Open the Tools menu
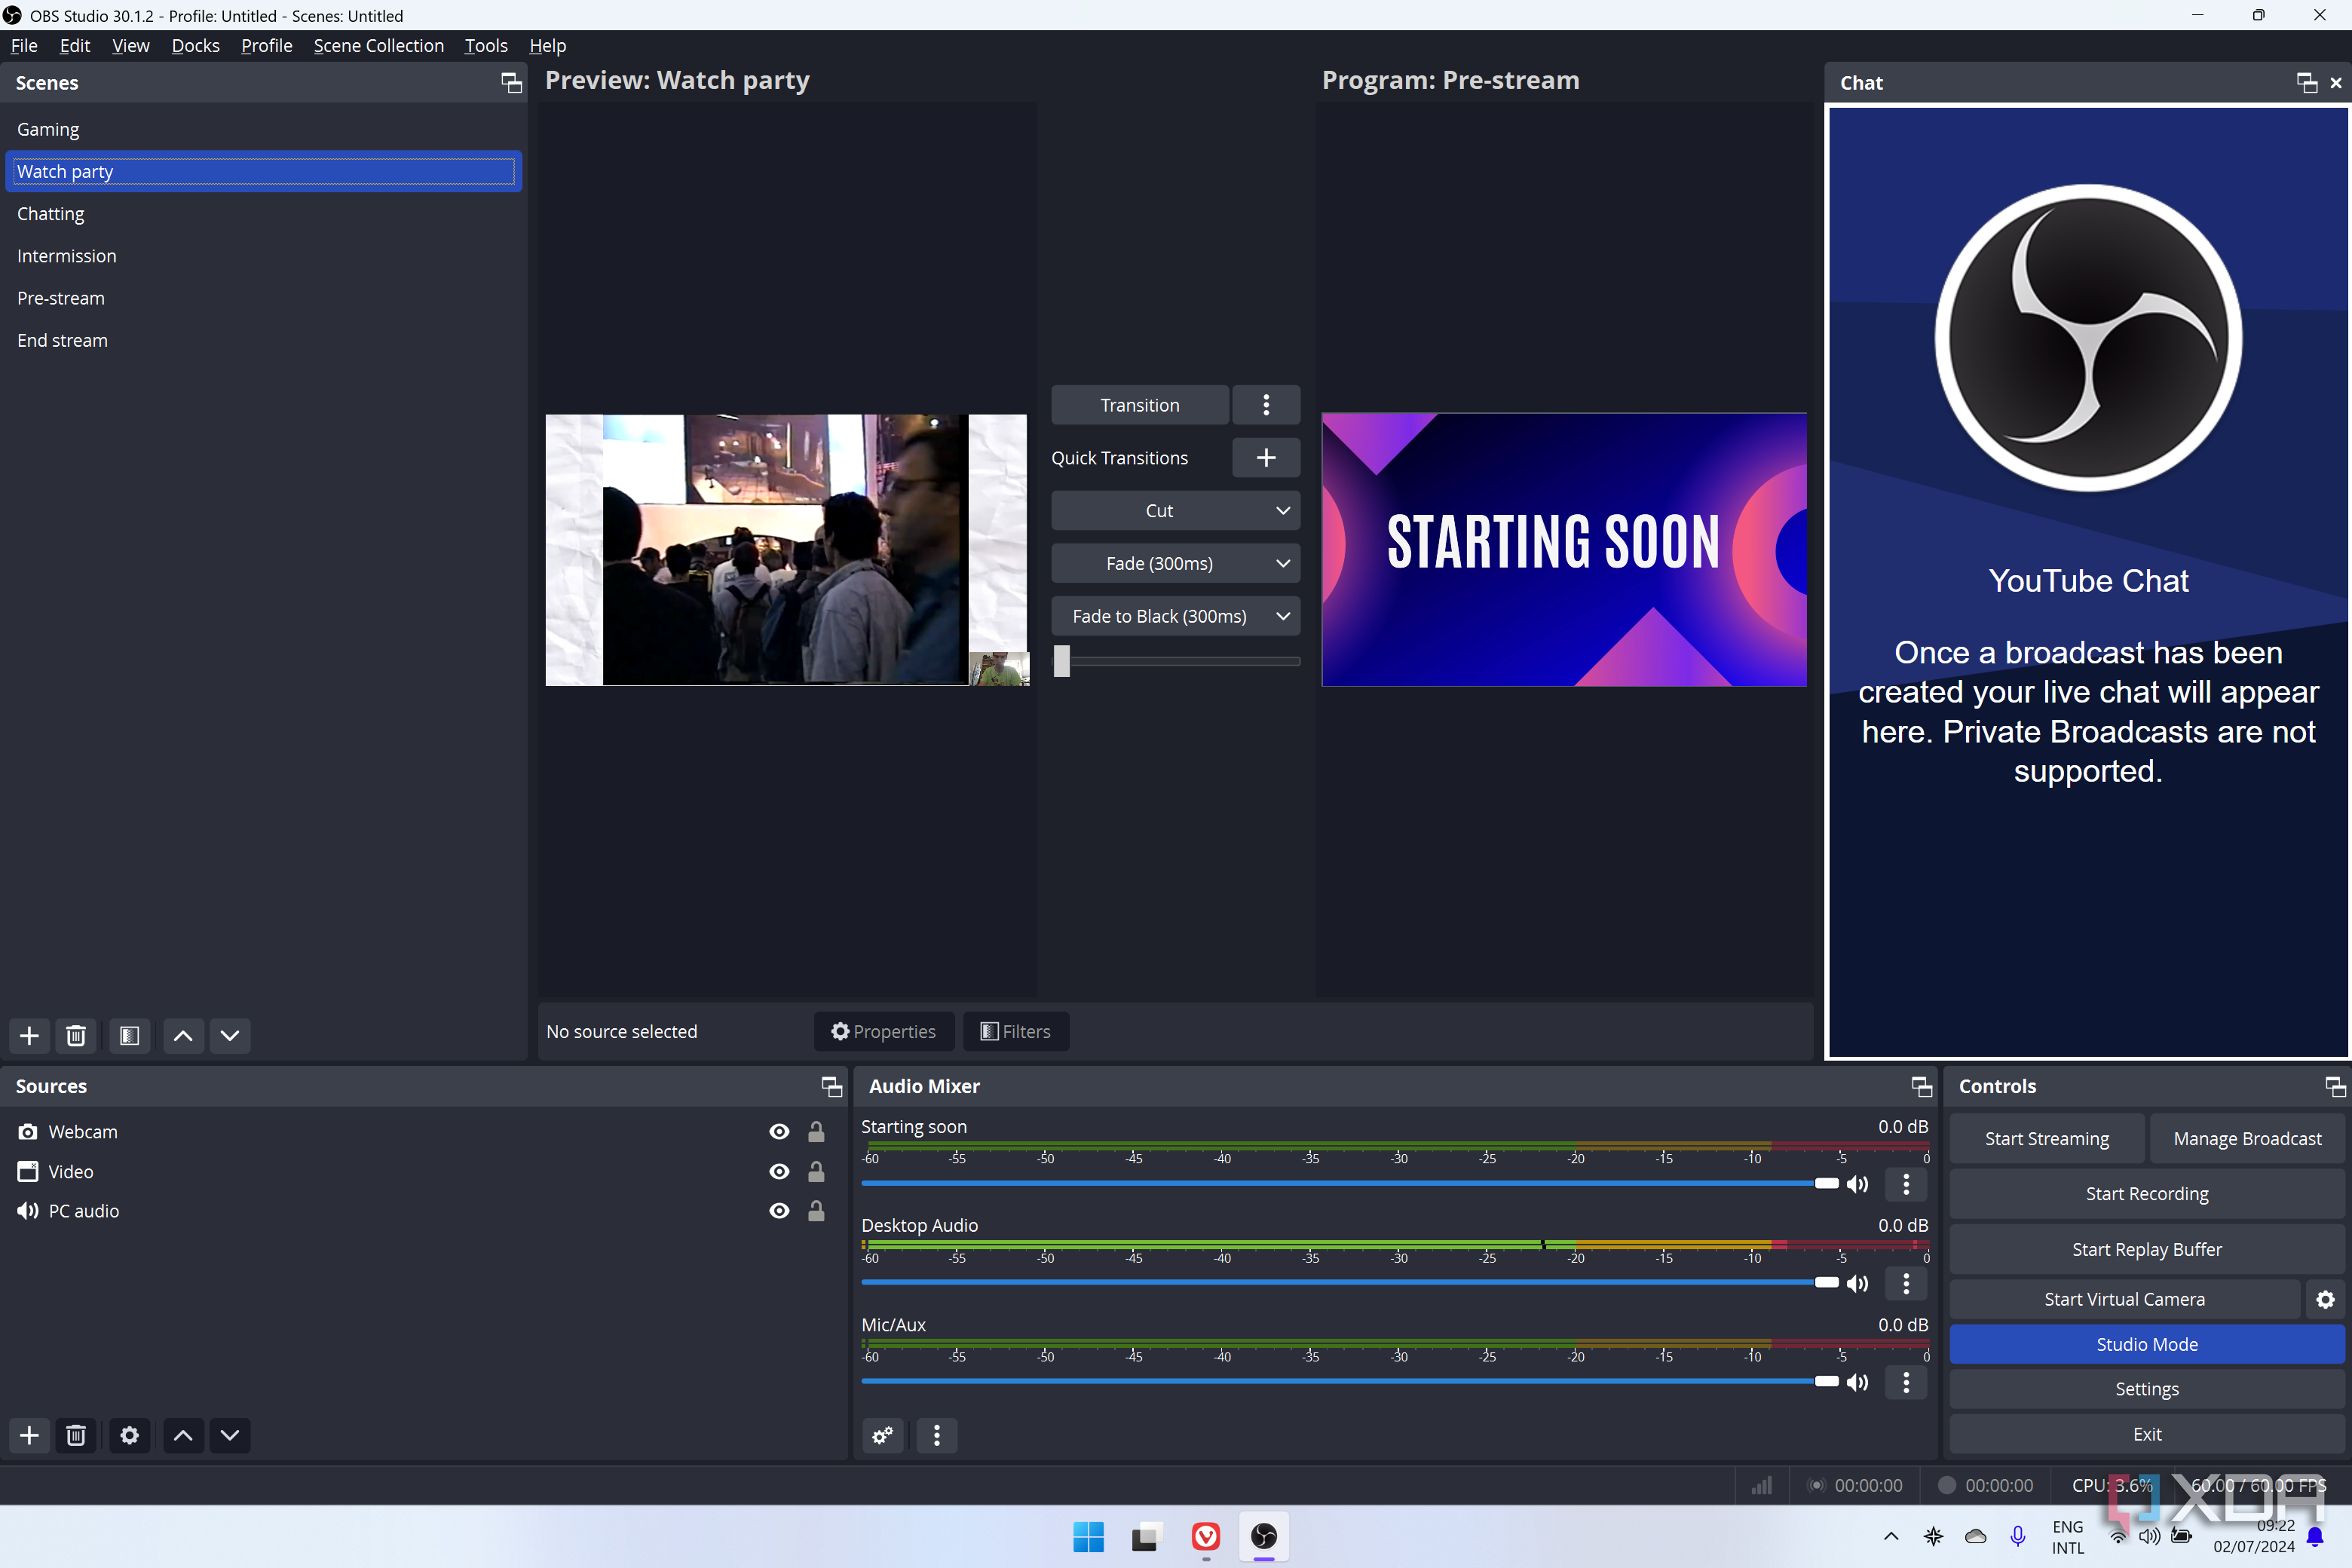The height and width of the screenshot is (1568, 2352). click(486, 46)
